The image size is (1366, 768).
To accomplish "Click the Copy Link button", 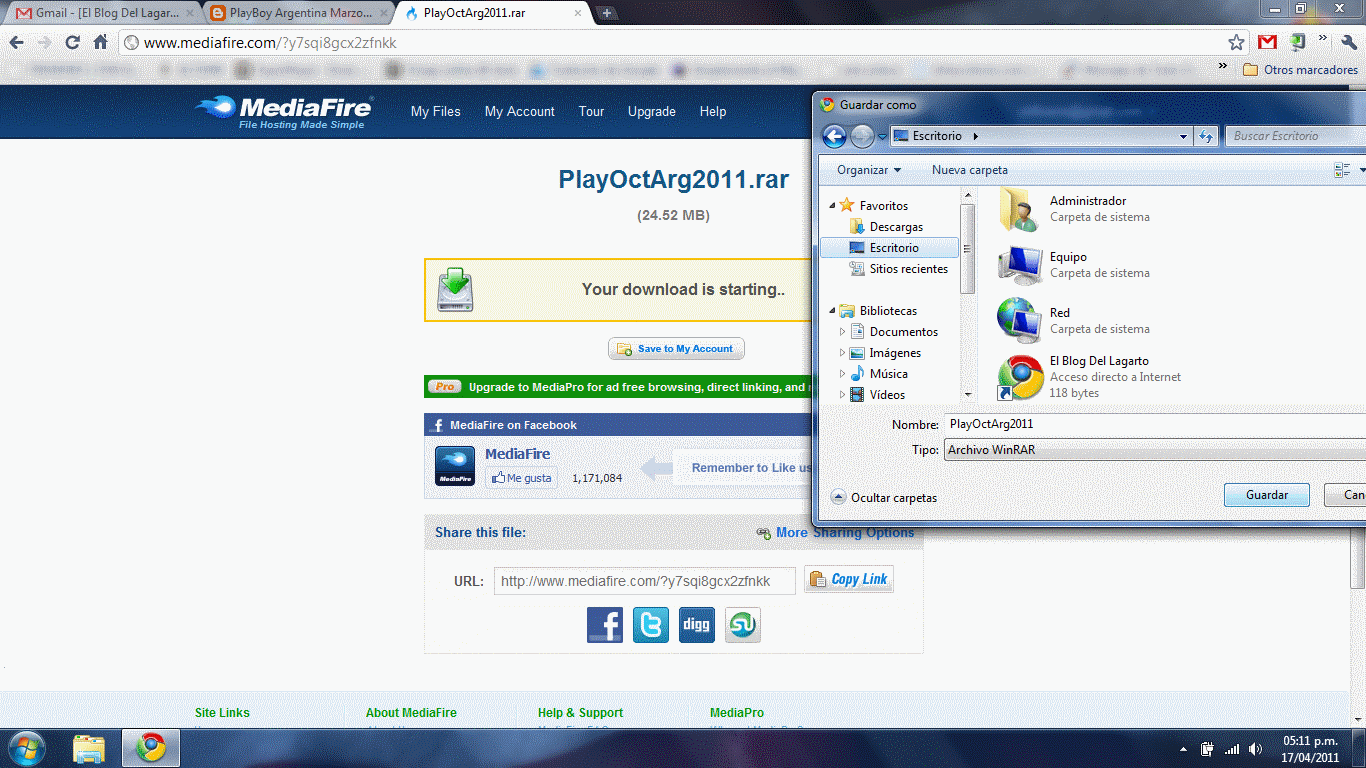I will coord(848,579).
